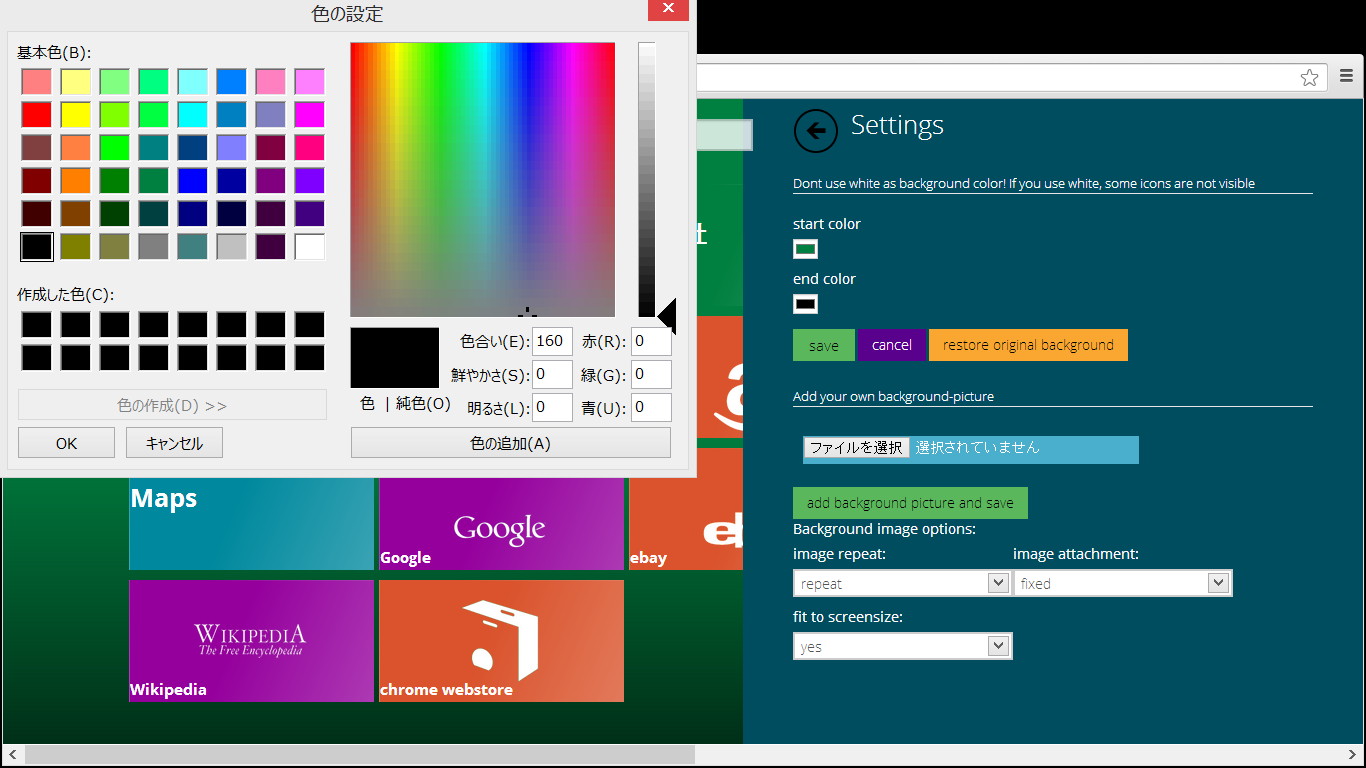Viewport: 1366px width, 768px height.
Task: Click the 明るさ(L) luminosity field
Action: pos(552,408)
